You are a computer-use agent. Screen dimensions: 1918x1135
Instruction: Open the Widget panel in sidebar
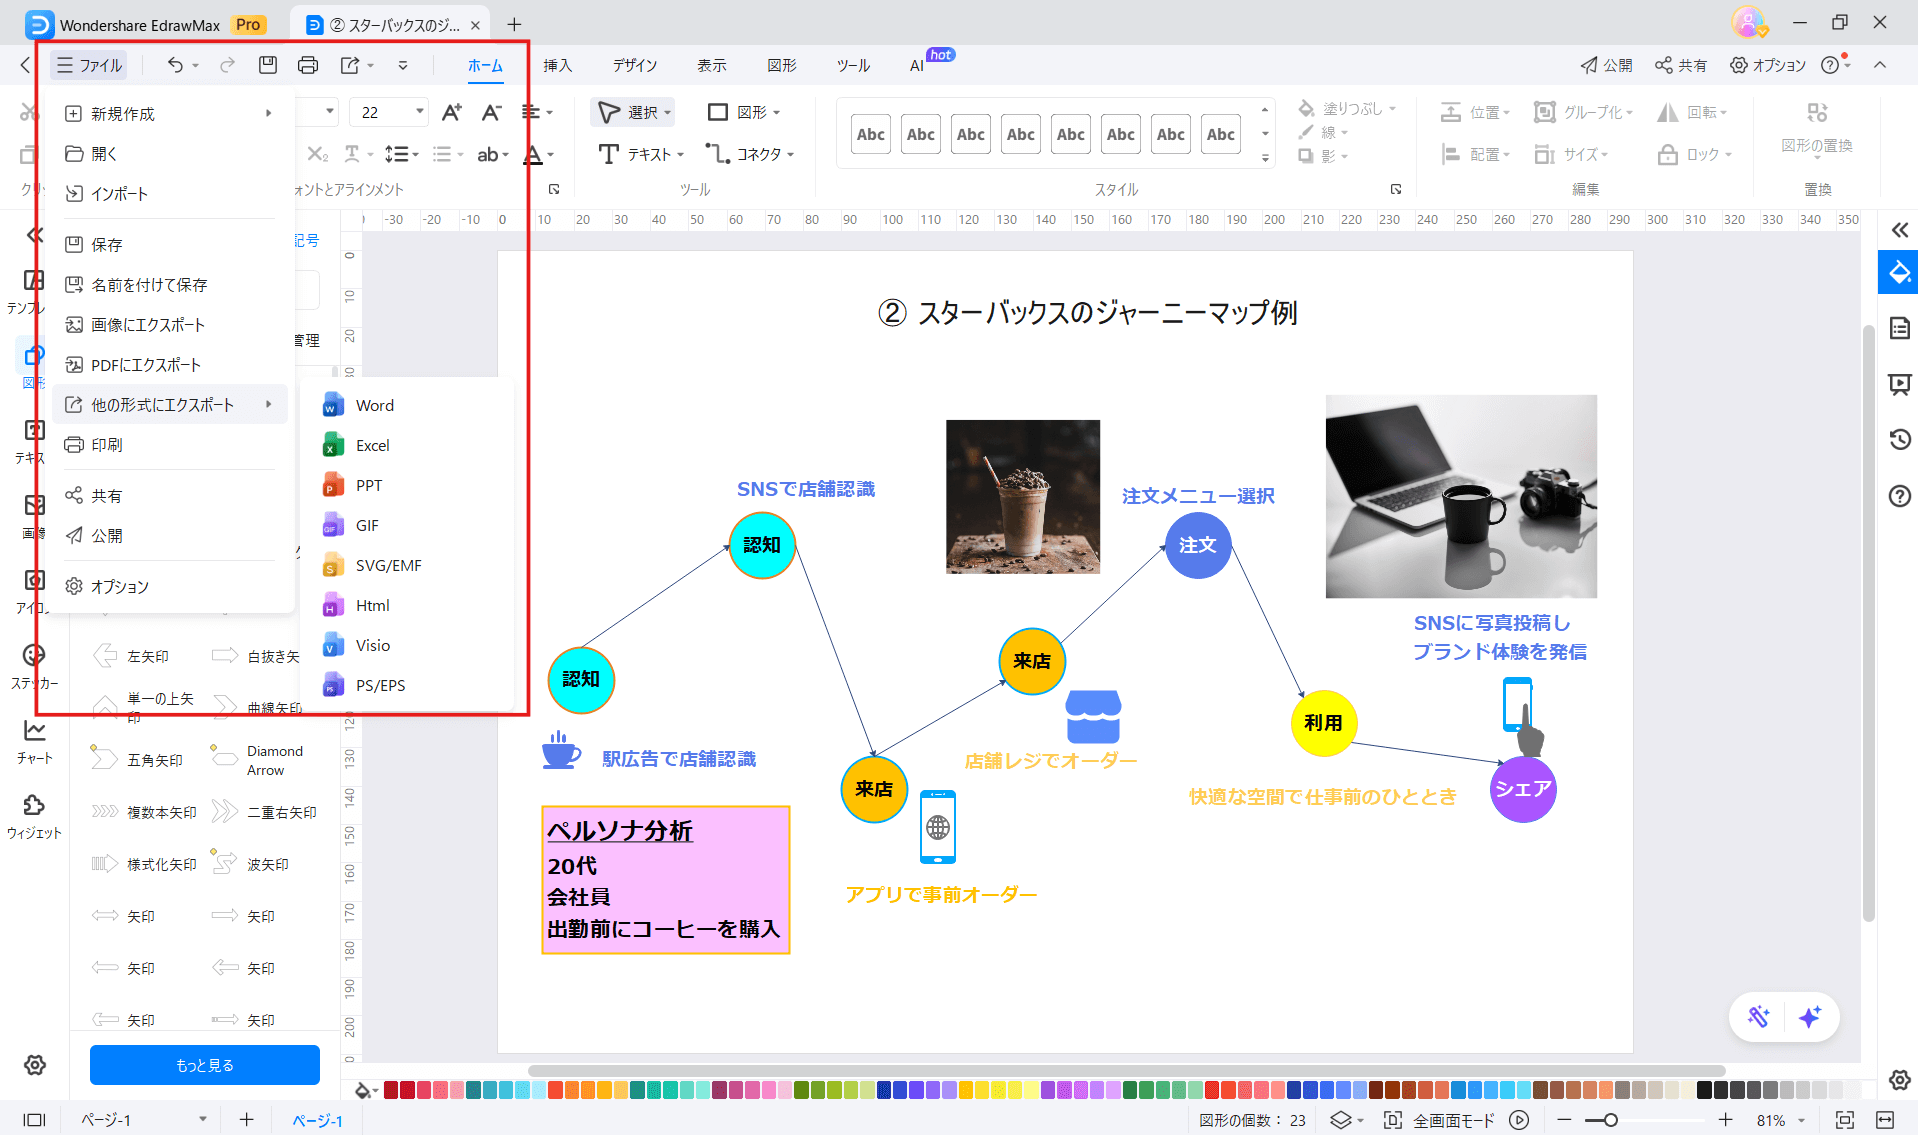coord(34,817)
